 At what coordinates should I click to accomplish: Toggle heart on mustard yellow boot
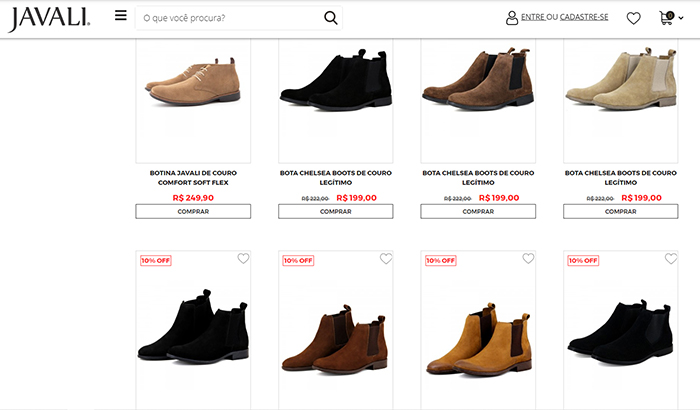click(528, 259)
